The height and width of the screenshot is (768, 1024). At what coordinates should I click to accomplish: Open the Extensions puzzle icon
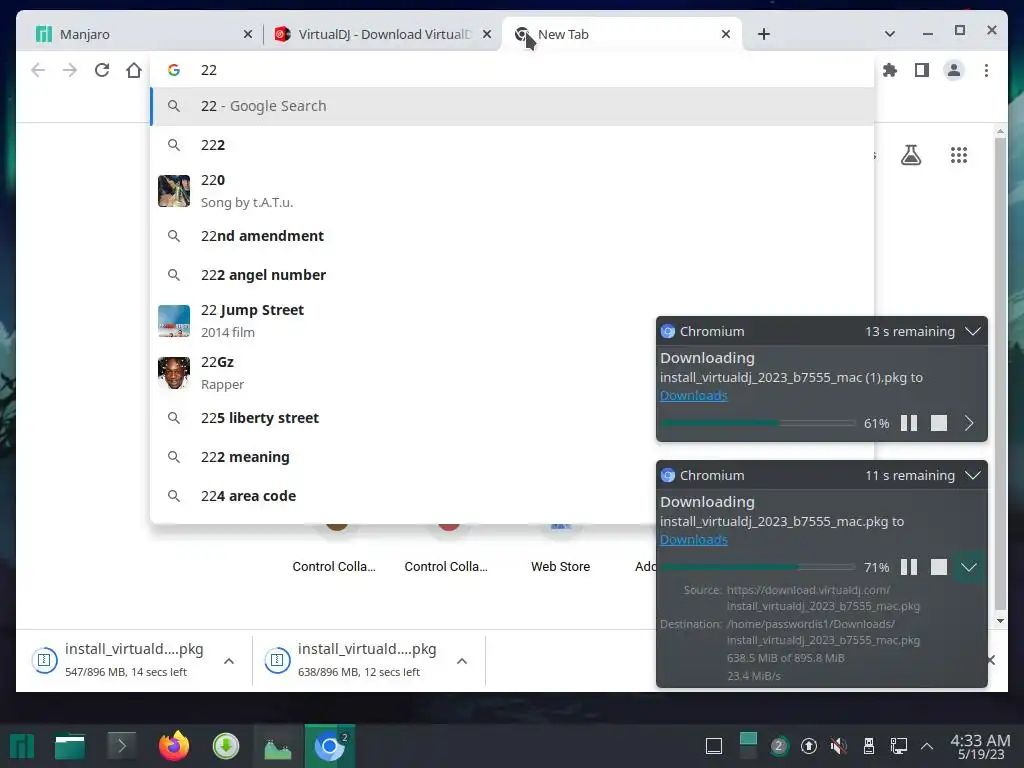pyautogui.click(x=889, y=70)
